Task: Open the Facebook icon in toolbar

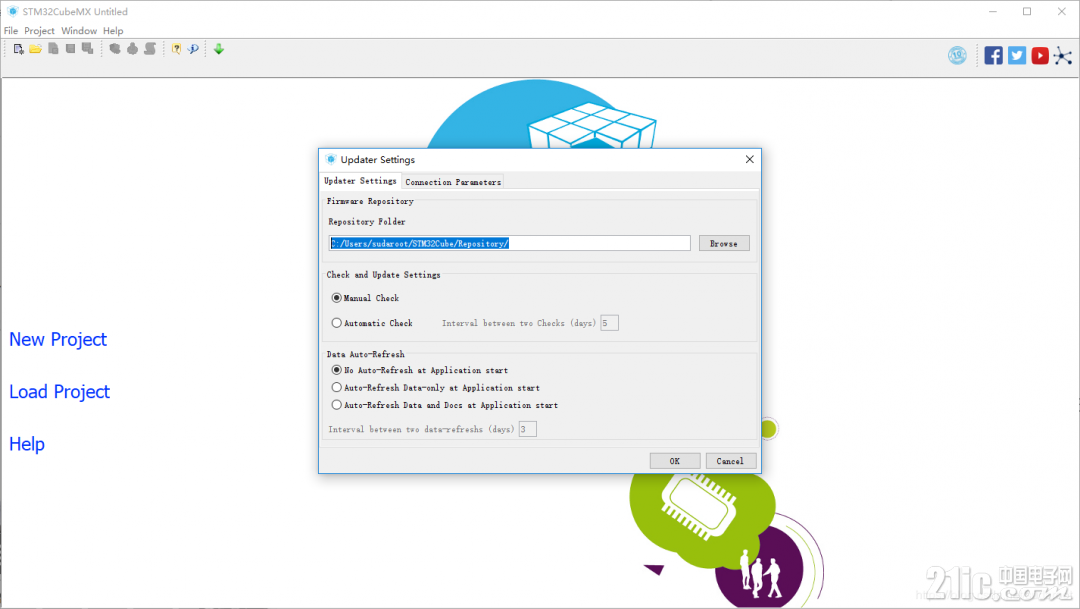Action: point(993,55)
